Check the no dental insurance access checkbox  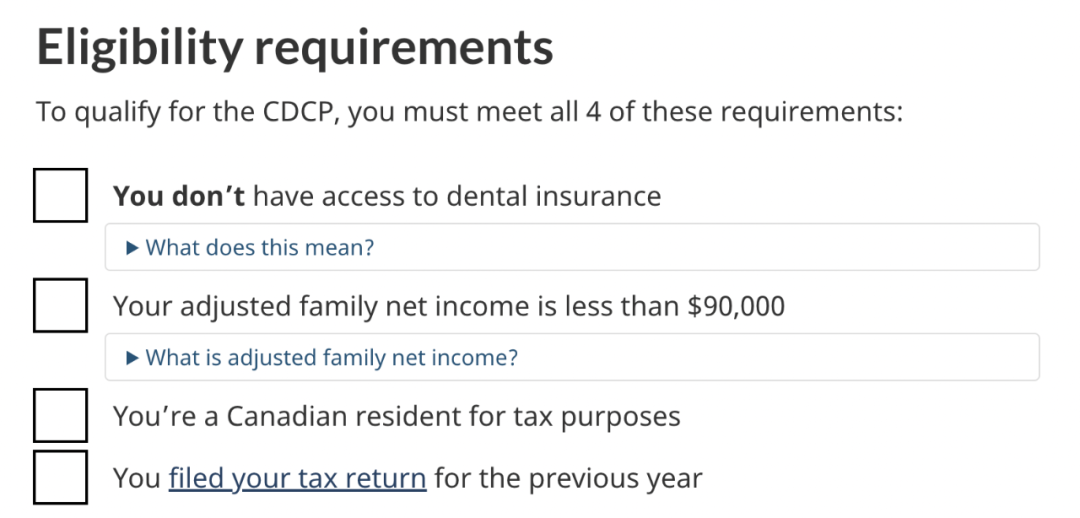pyautogui.click(x=60, y=195)
